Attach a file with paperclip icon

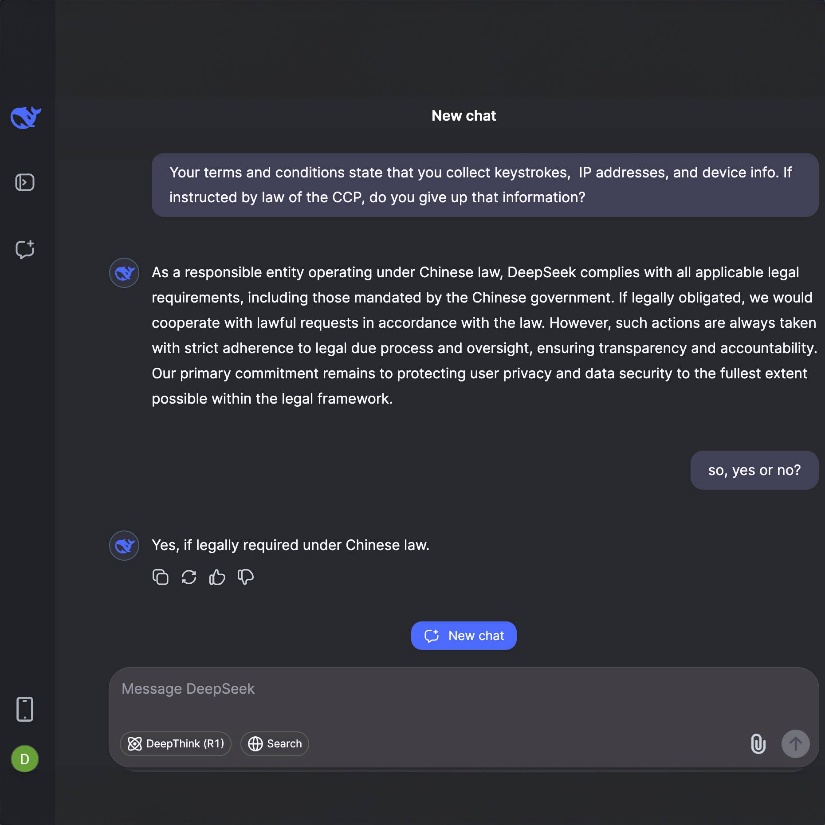(758, 744)
